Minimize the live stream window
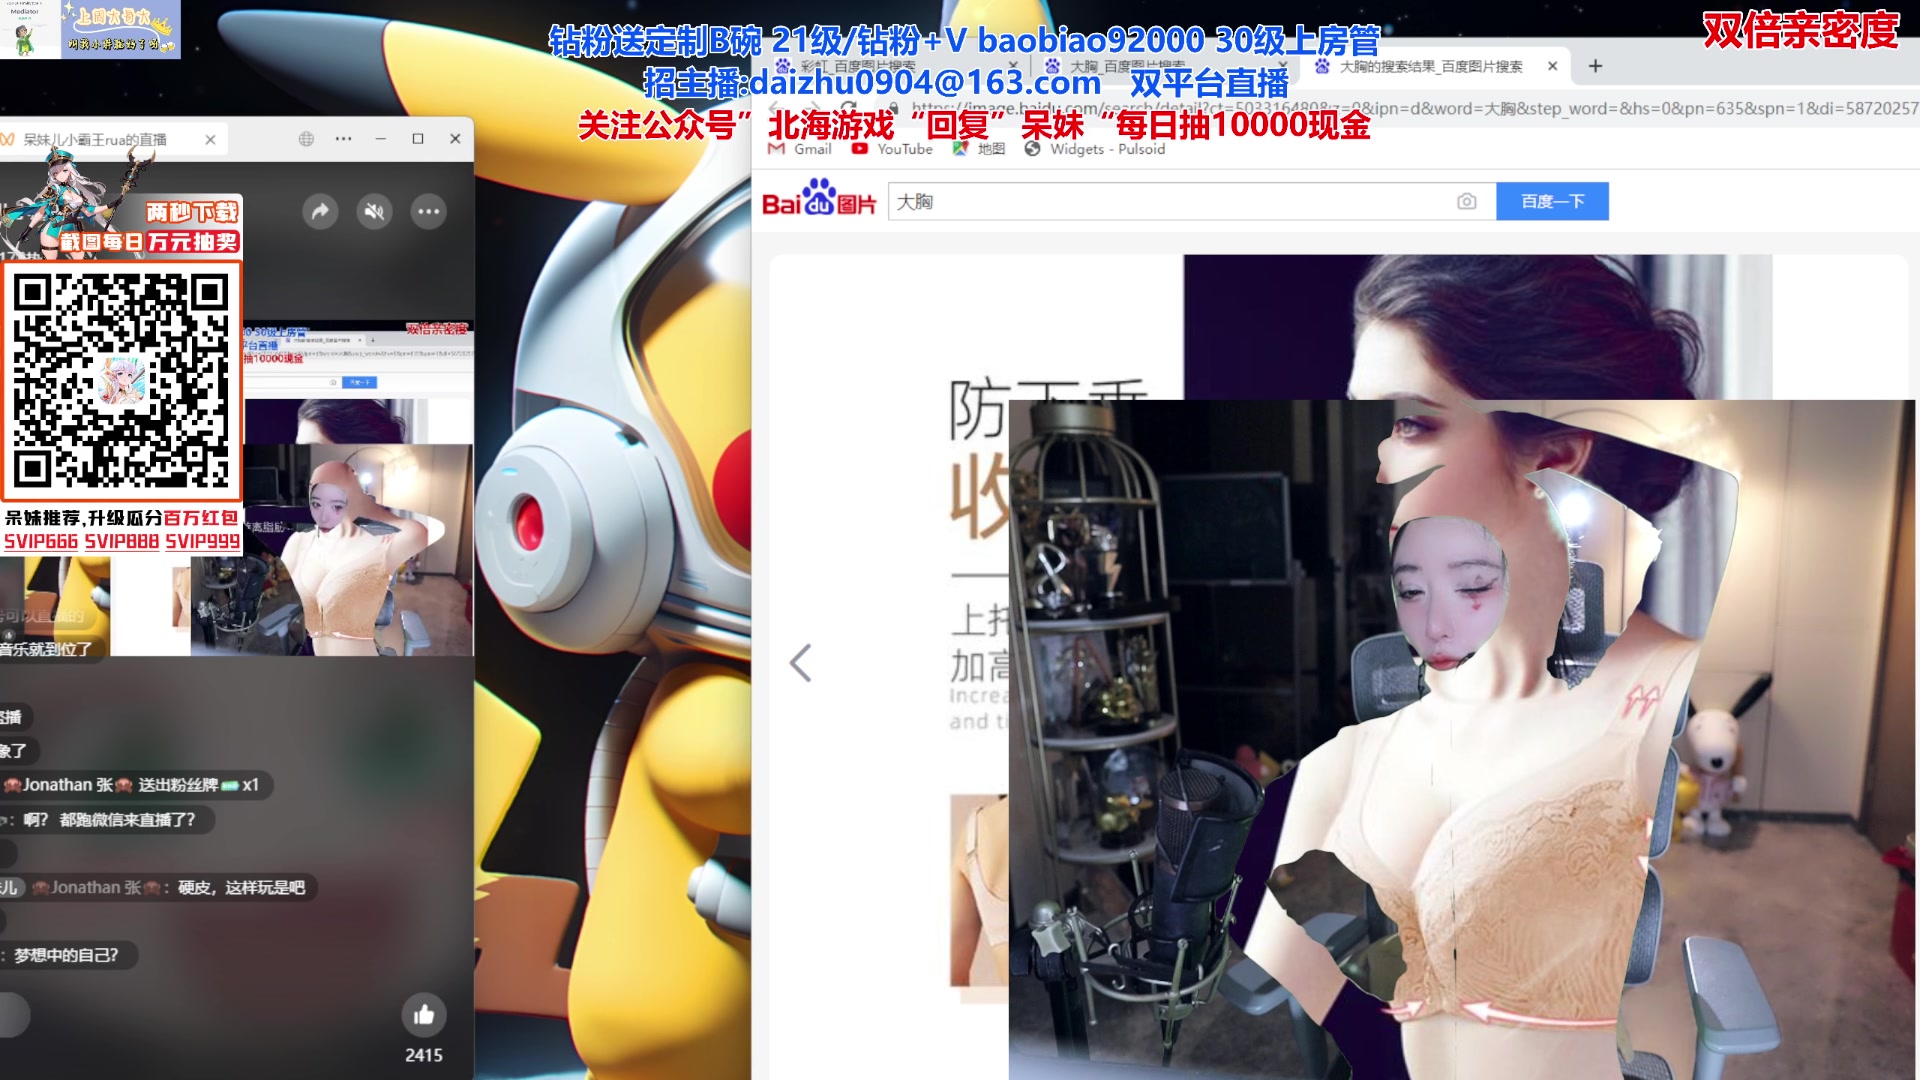The width and height of the screenshot is (1920, 1080). 380,139
